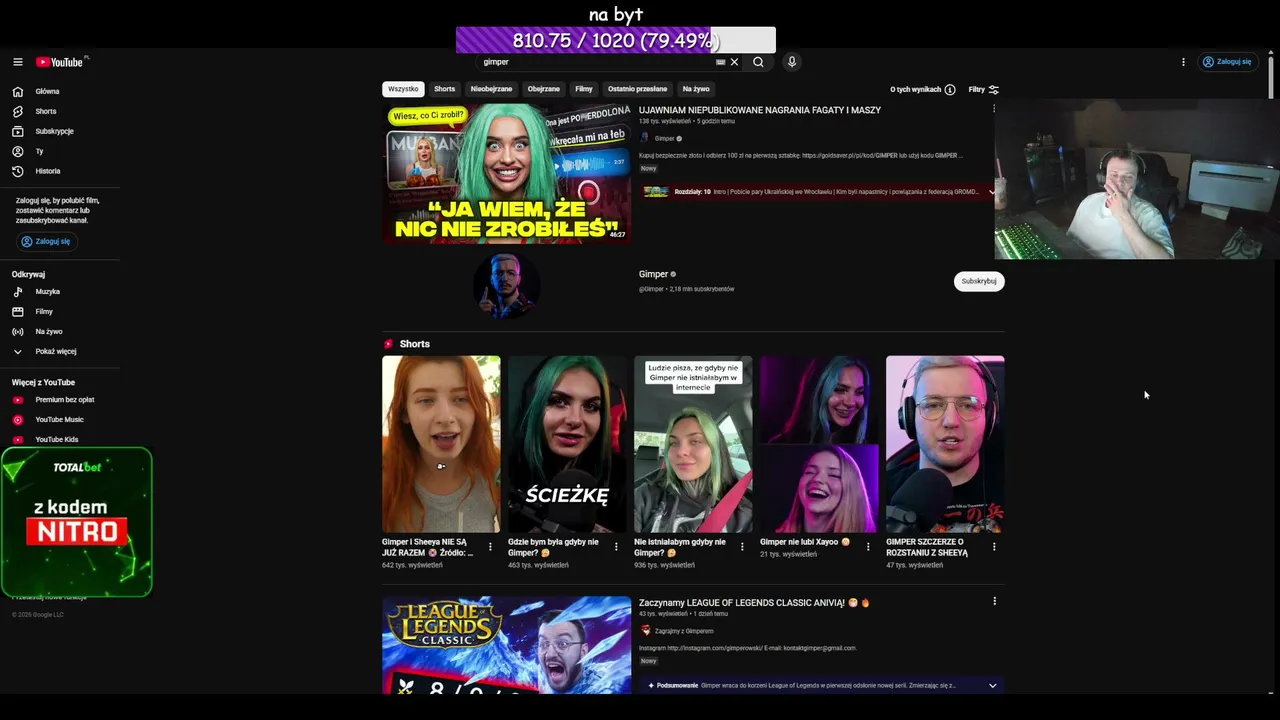Click into the search field containing gimper
1280x720 pixels.
[x=595, y=62]
